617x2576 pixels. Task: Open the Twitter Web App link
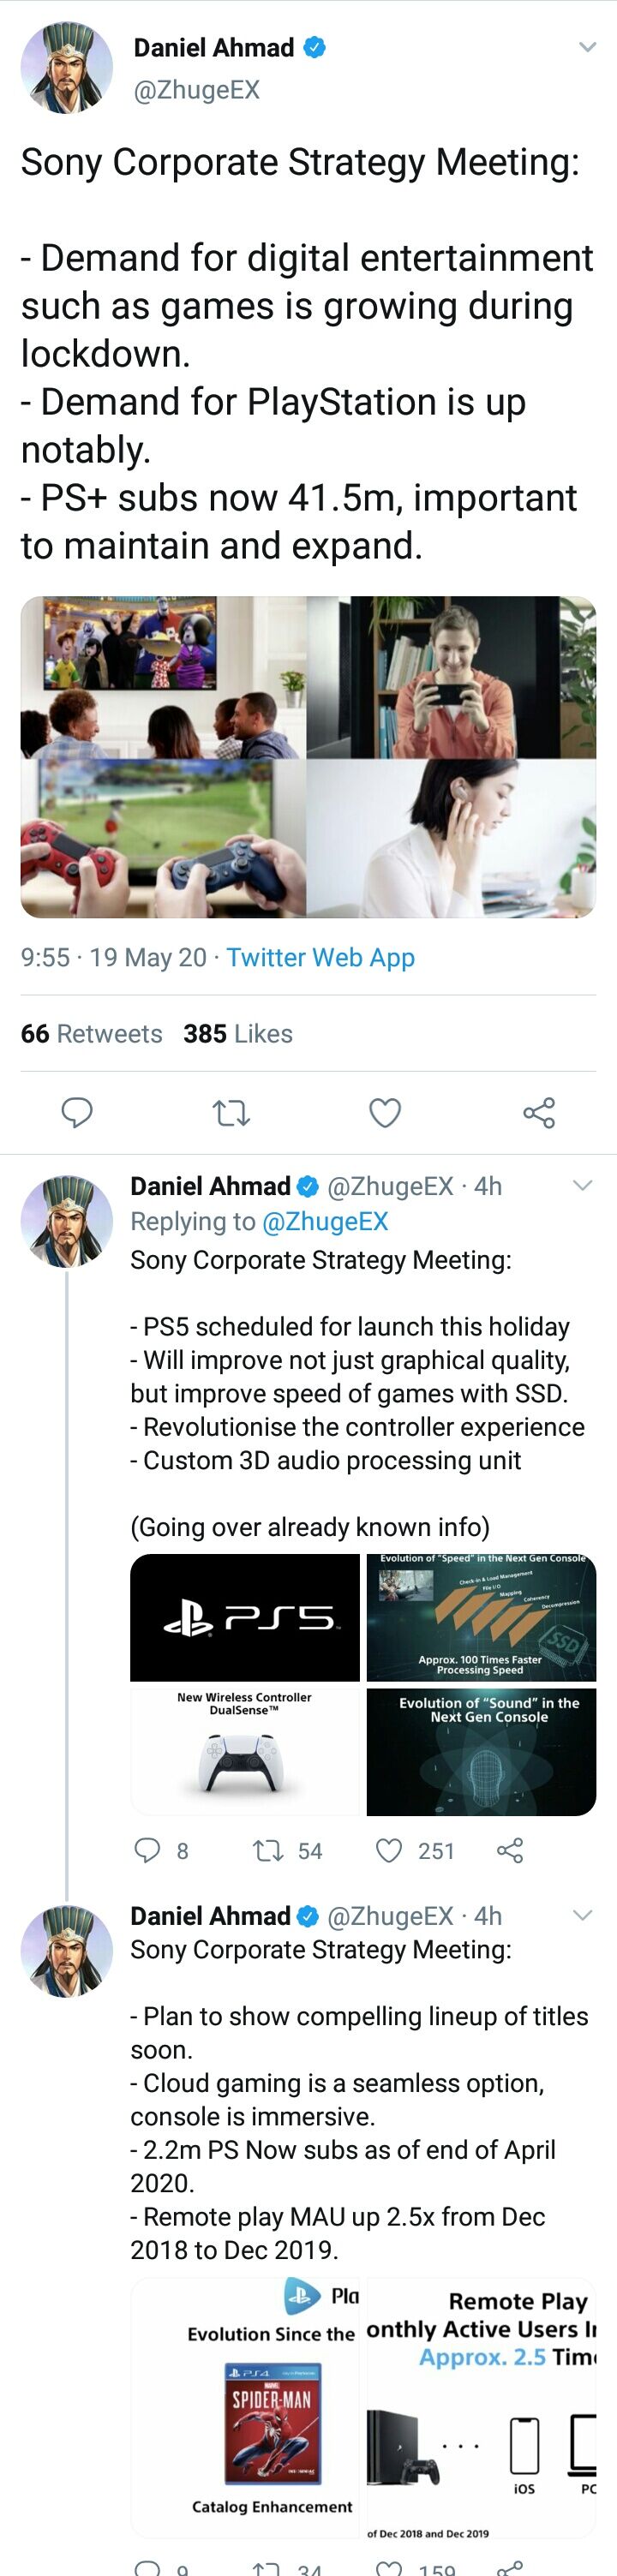[x=320, y=957]
